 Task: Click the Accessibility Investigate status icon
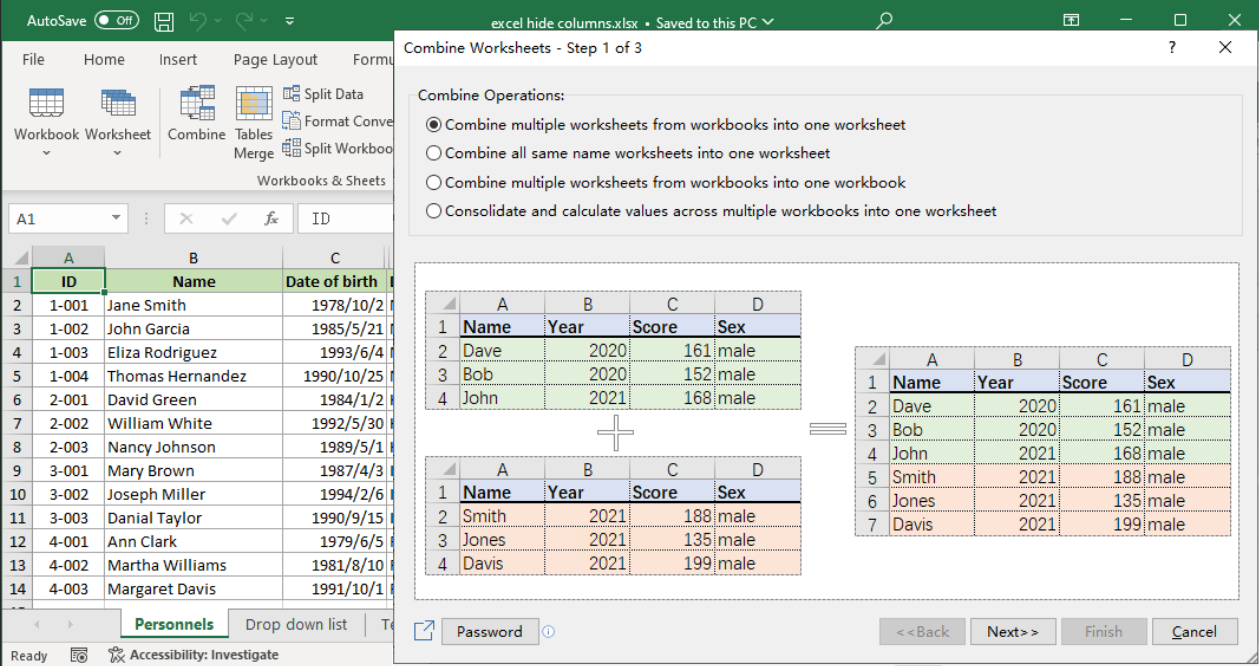pos(116,655)
